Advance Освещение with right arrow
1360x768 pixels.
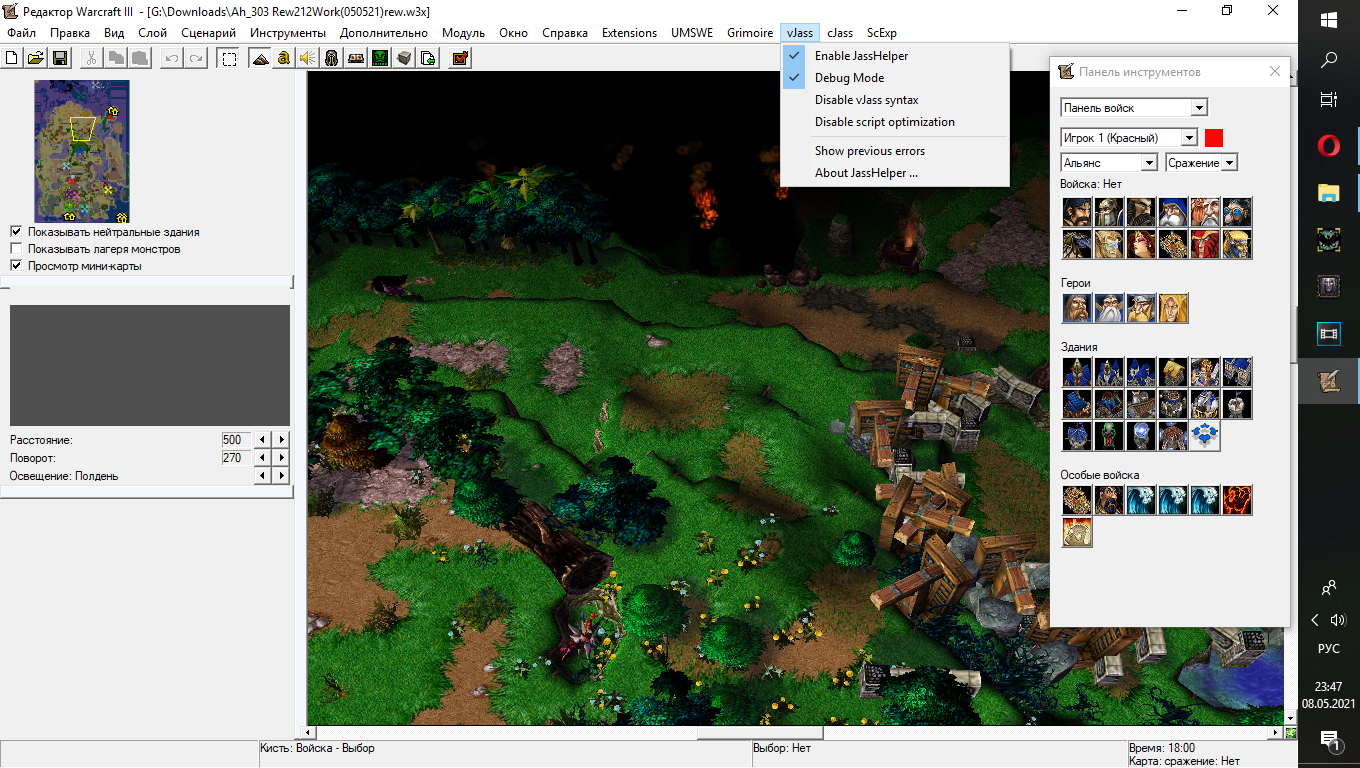point(282,476)
